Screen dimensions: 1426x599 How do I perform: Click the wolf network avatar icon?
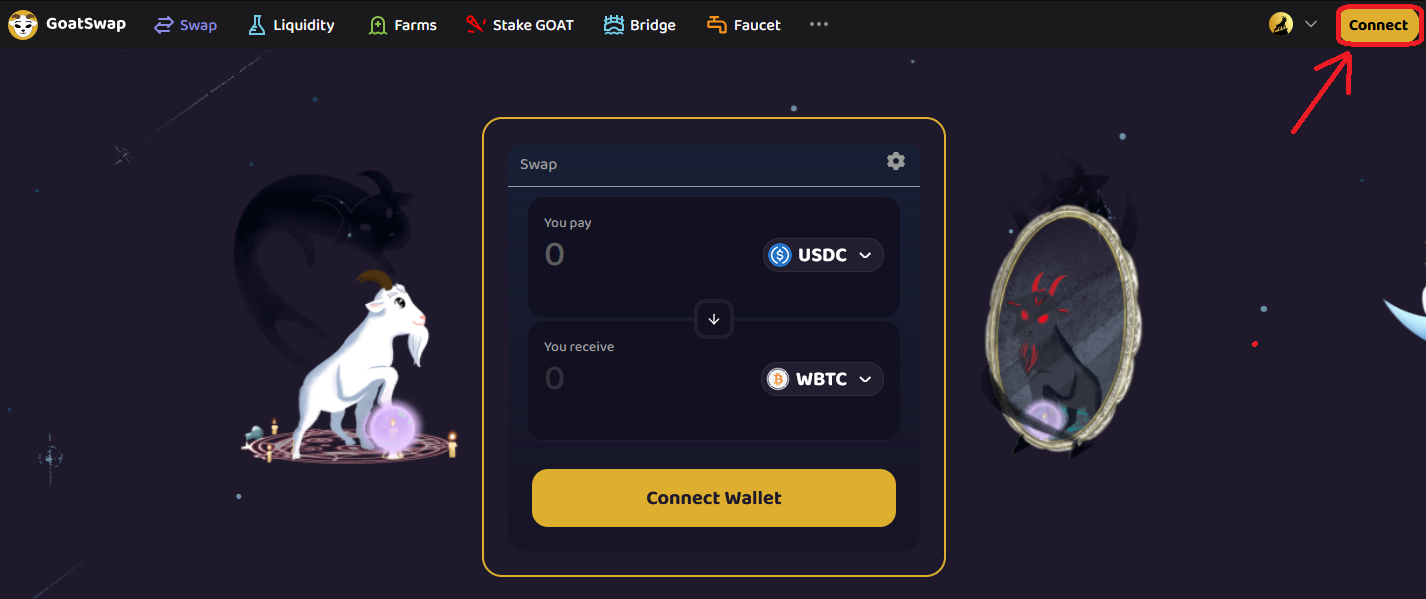[1281, 24]
